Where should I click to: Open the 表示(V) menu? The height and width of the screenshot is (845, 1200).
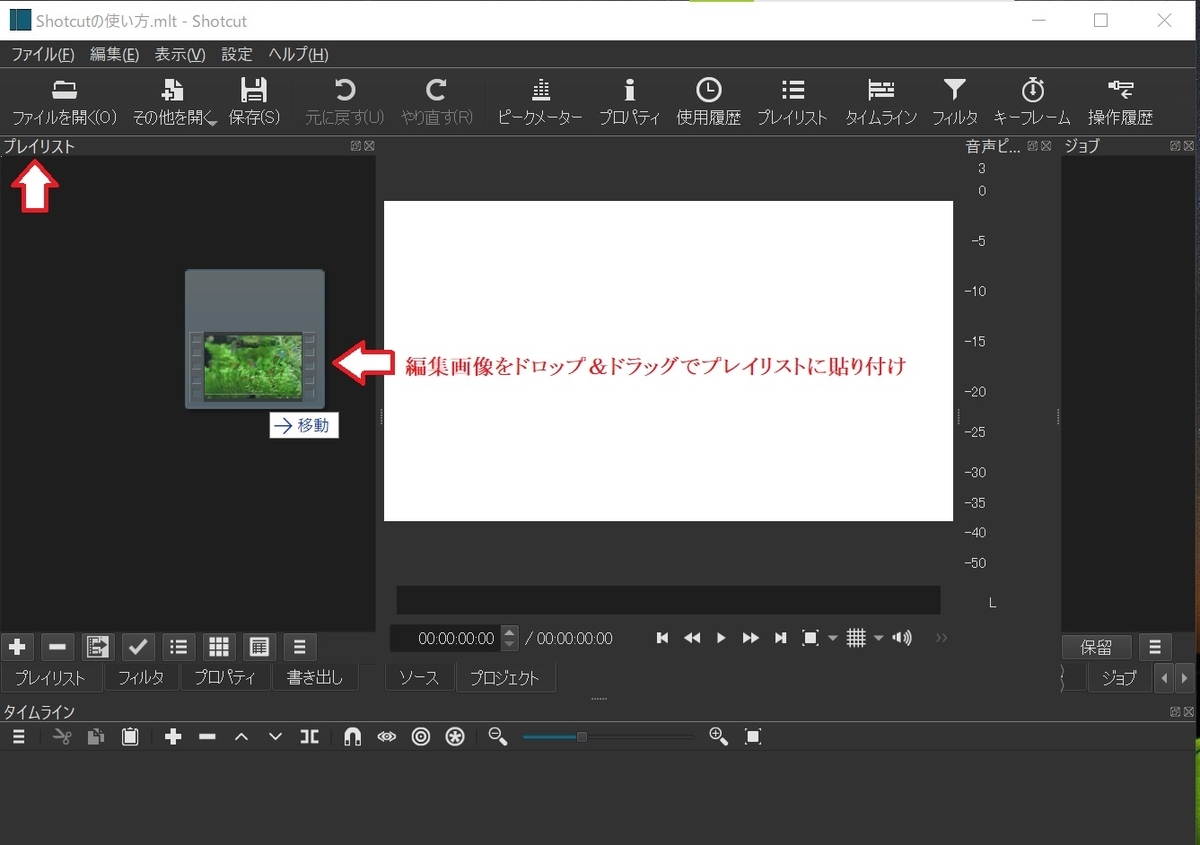point(180,54)
